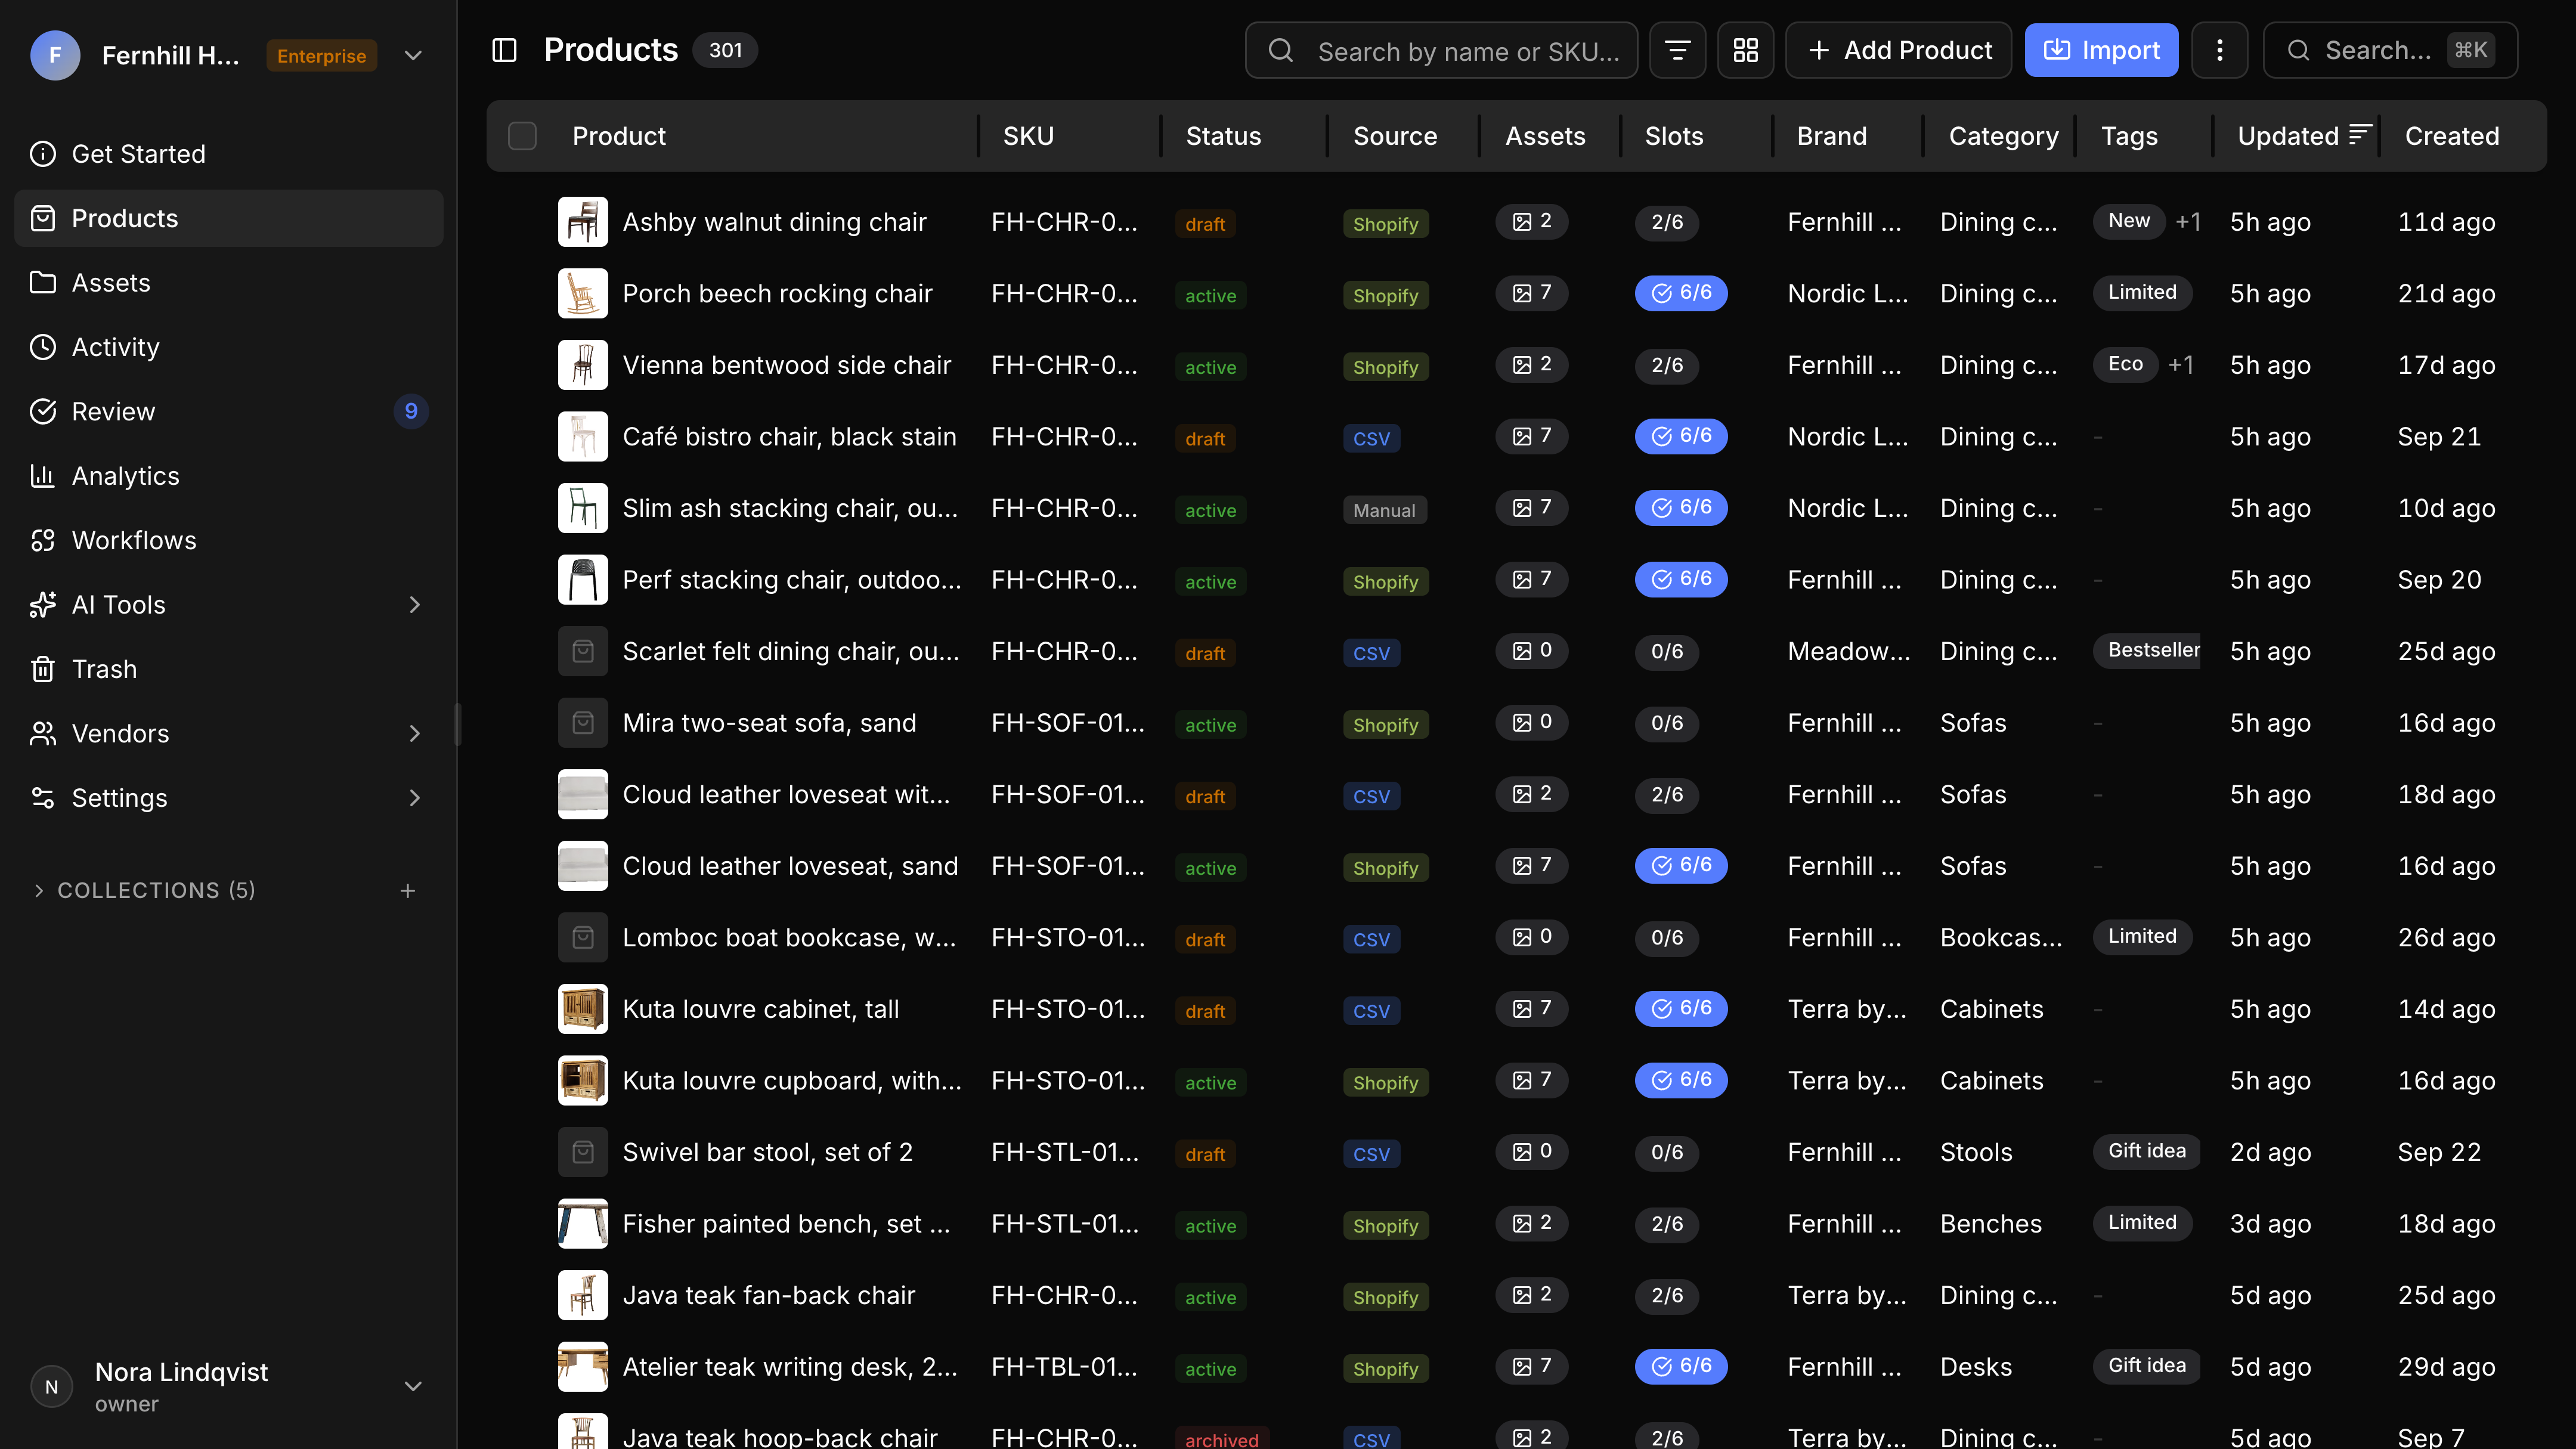The width and height of the screenshot is (2576, 1449).
Task: Click the Import button
Action: pos(2101,50)
